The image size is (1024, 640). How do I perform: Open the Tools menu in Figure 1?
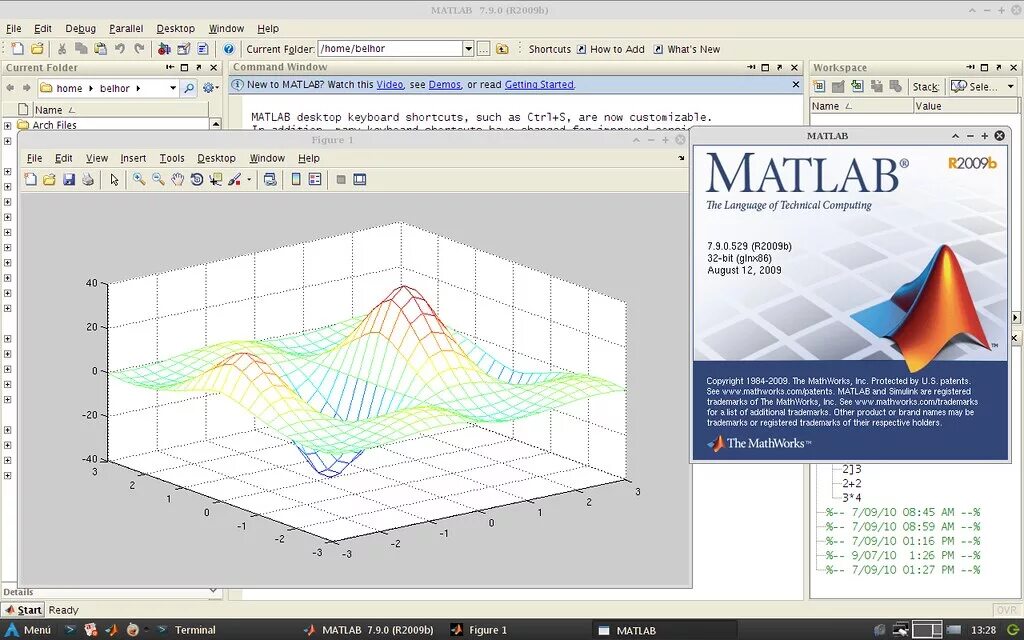point(172,158)
